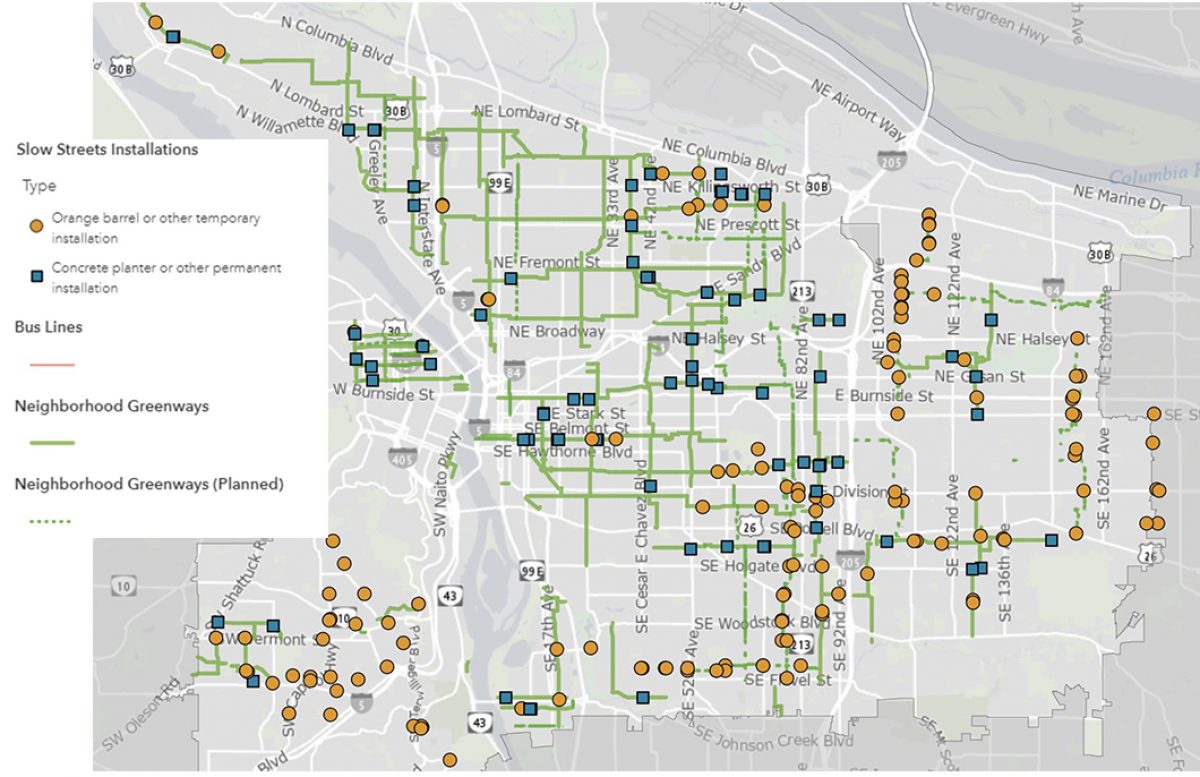
Task: Select the 99E highway shield near Naito Parkway
Action: [x=531, y=572]
